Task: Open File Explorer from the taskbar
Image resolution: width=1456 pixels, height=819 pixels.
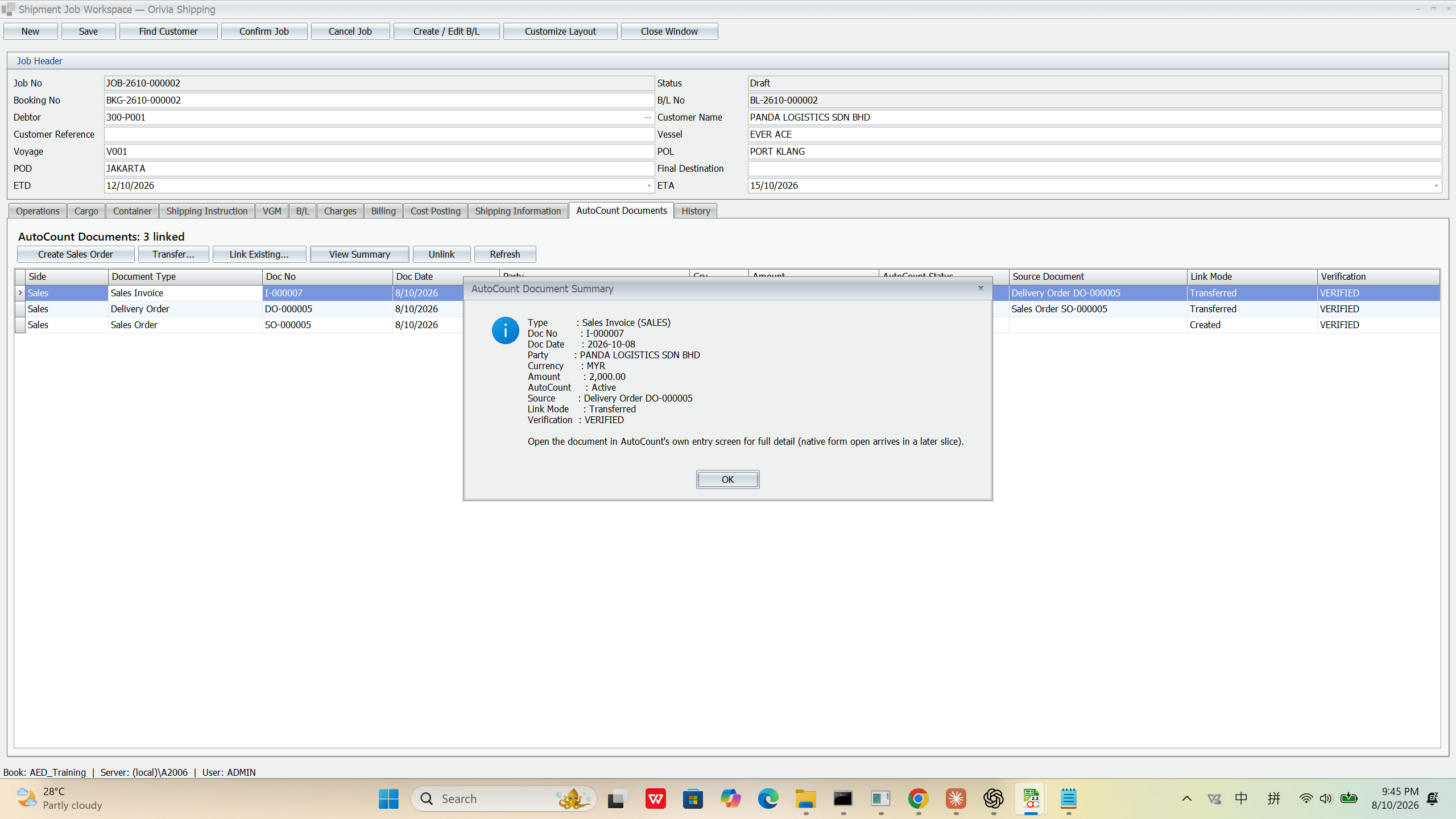Action: 806,798
